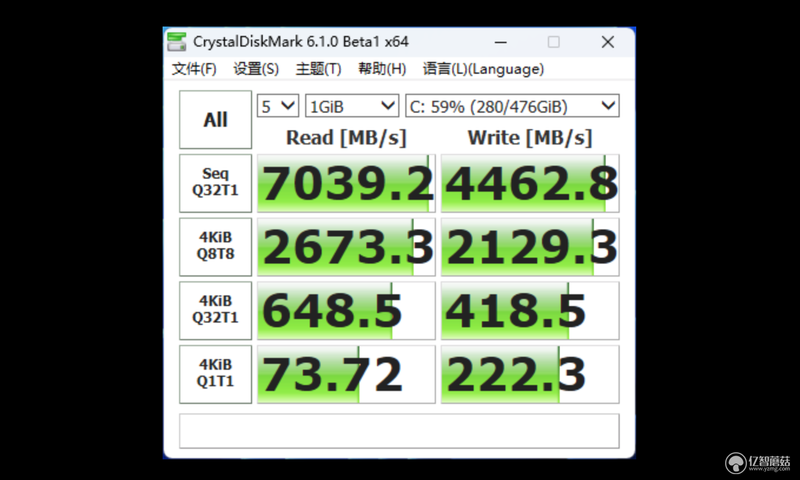
Task: Start the Seq Q32T1 test
Action: click(x=215, y=183)
